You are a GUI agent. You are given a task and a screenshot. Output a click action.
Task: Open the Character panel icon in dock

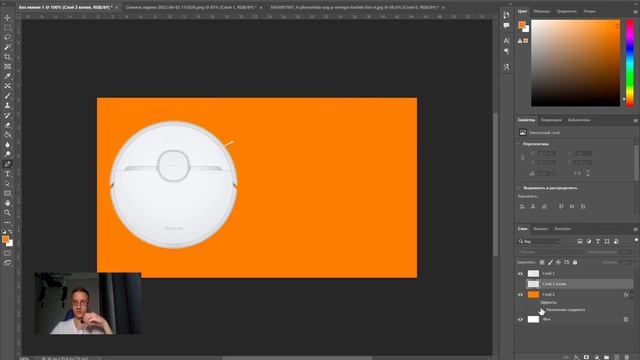tap(507, 41)
